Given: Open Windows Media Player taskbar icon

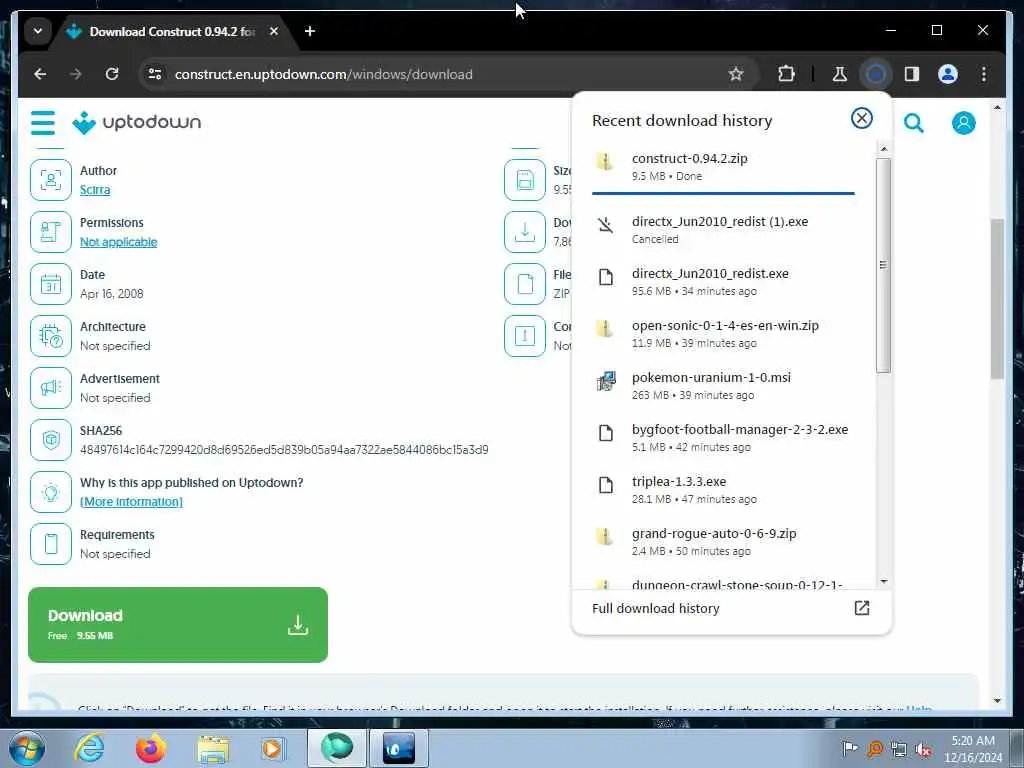Looking at the screenshot, I should [274, 748].
